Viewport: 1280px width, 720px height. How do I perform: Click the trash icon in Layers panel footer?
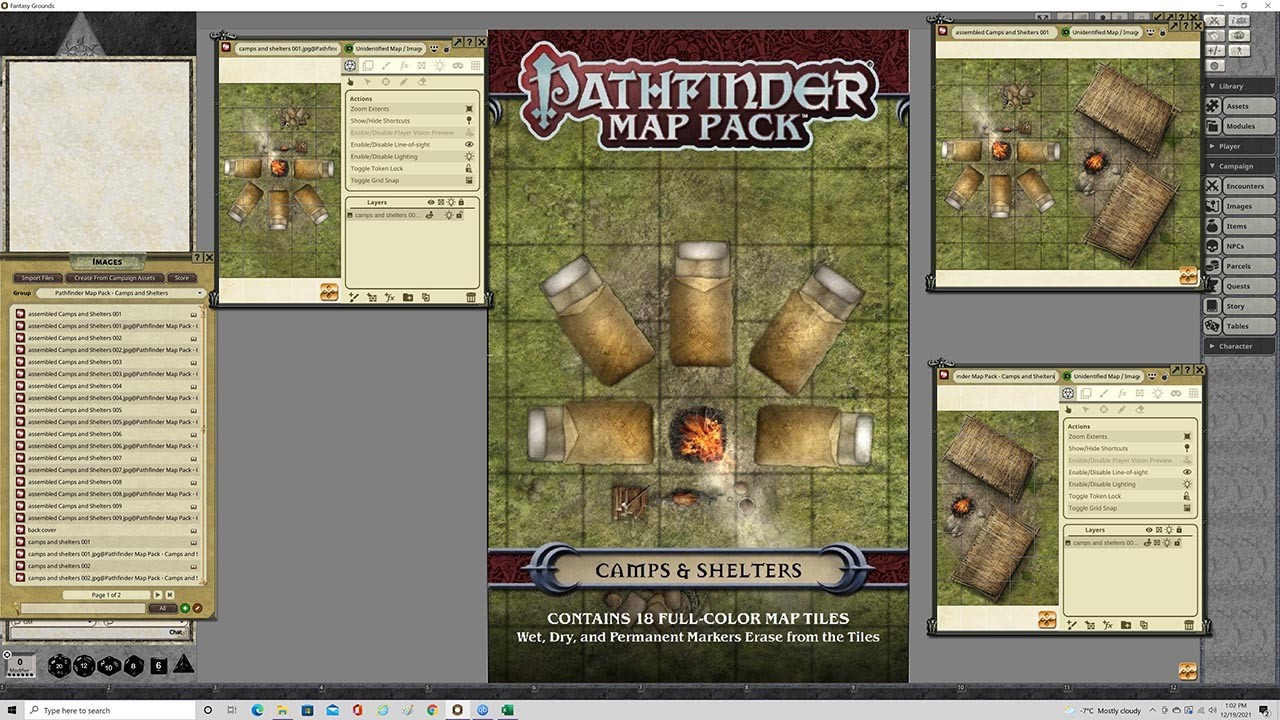471,297
